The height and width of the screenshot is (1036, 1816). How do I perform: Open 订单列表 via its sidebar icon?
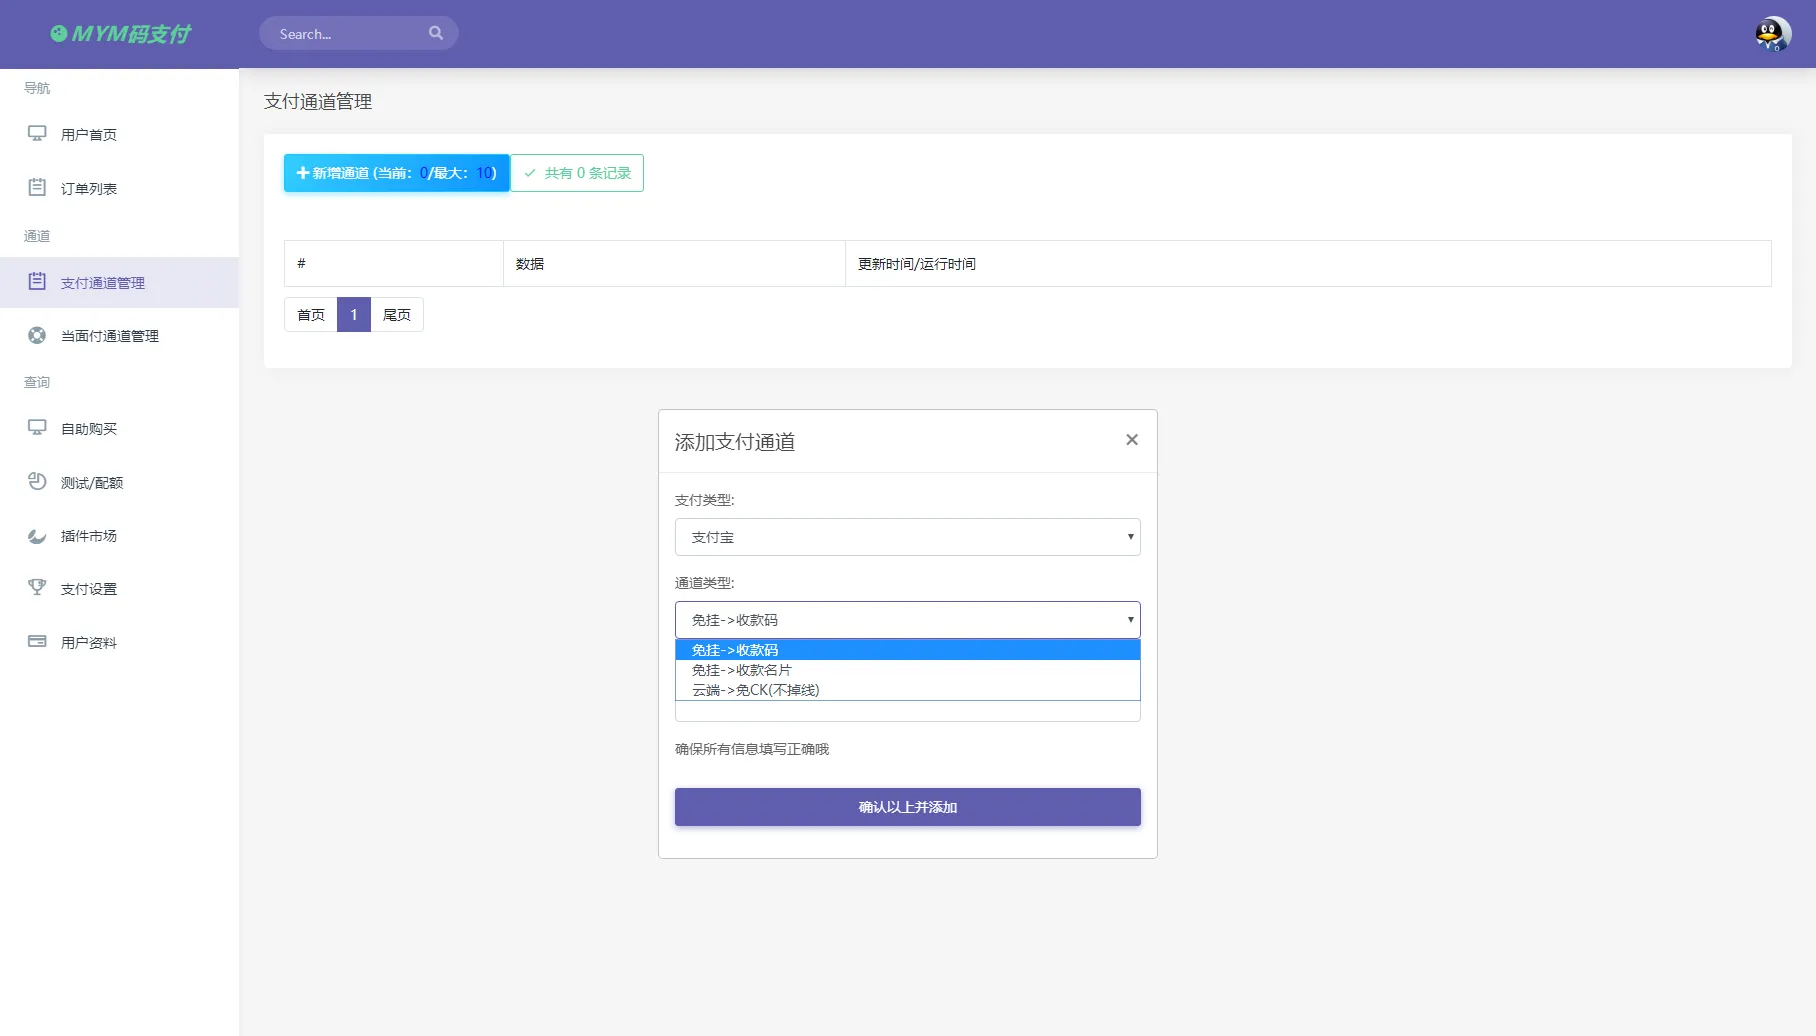(37, 188)
